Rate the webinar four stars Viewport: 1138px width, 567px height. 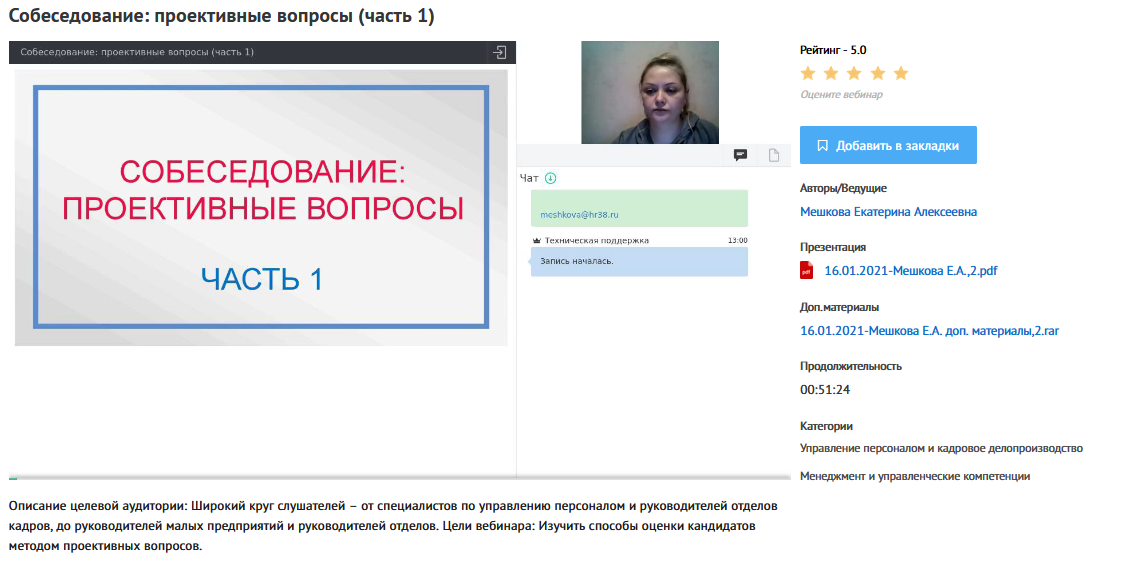coord(877,74)
